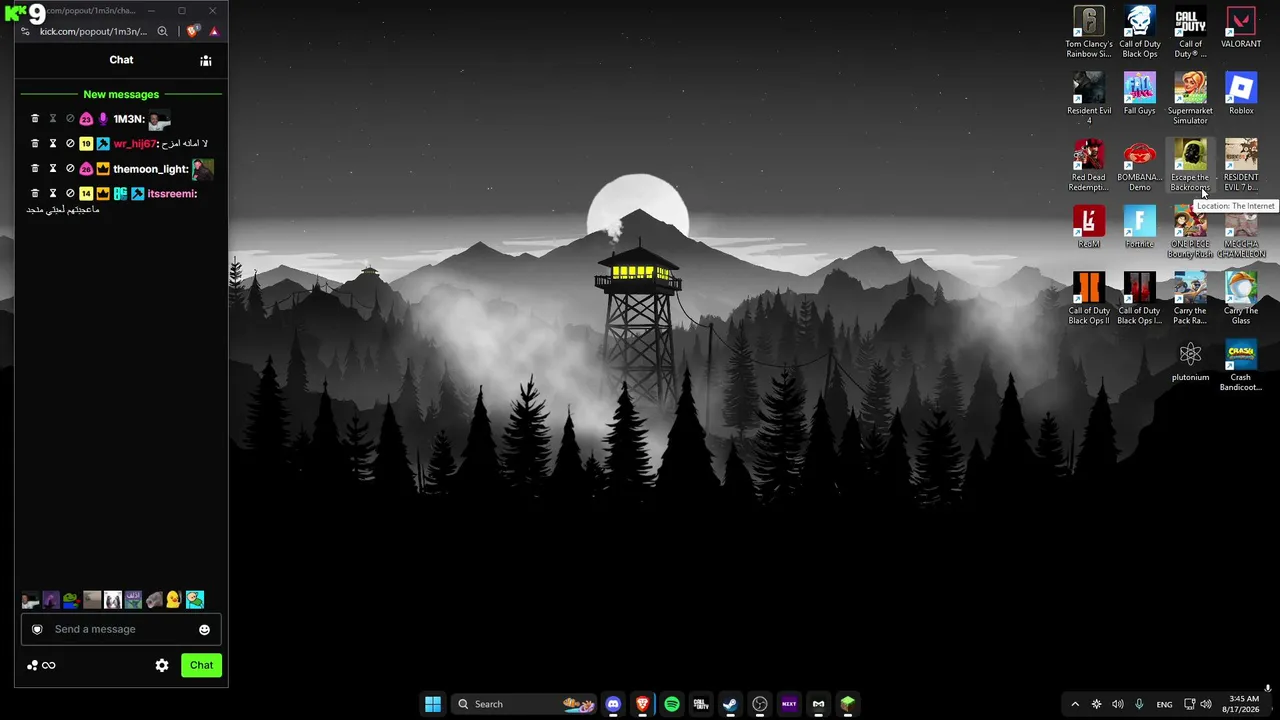Select Escape the Backrooms shortcut
The width and height of the screenshot is (1280, 720).
(x=1190, y=166)
